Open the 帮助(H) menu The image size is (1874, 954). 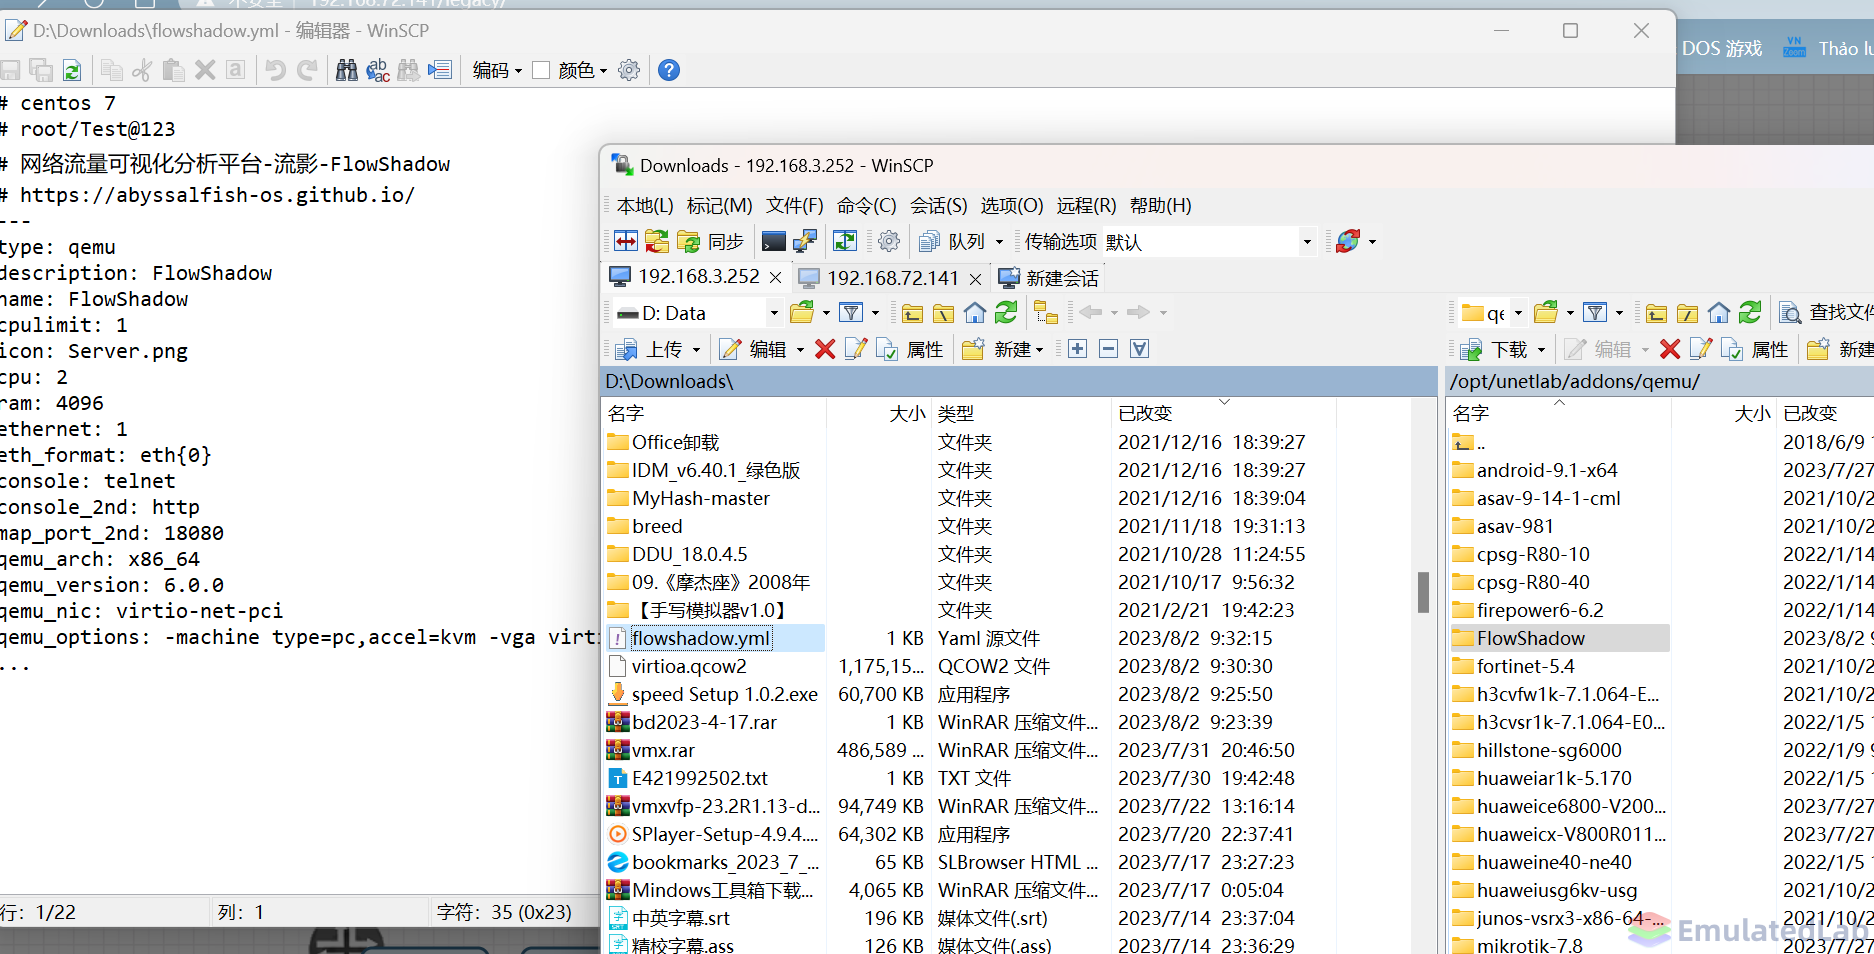coord(1160,205)
